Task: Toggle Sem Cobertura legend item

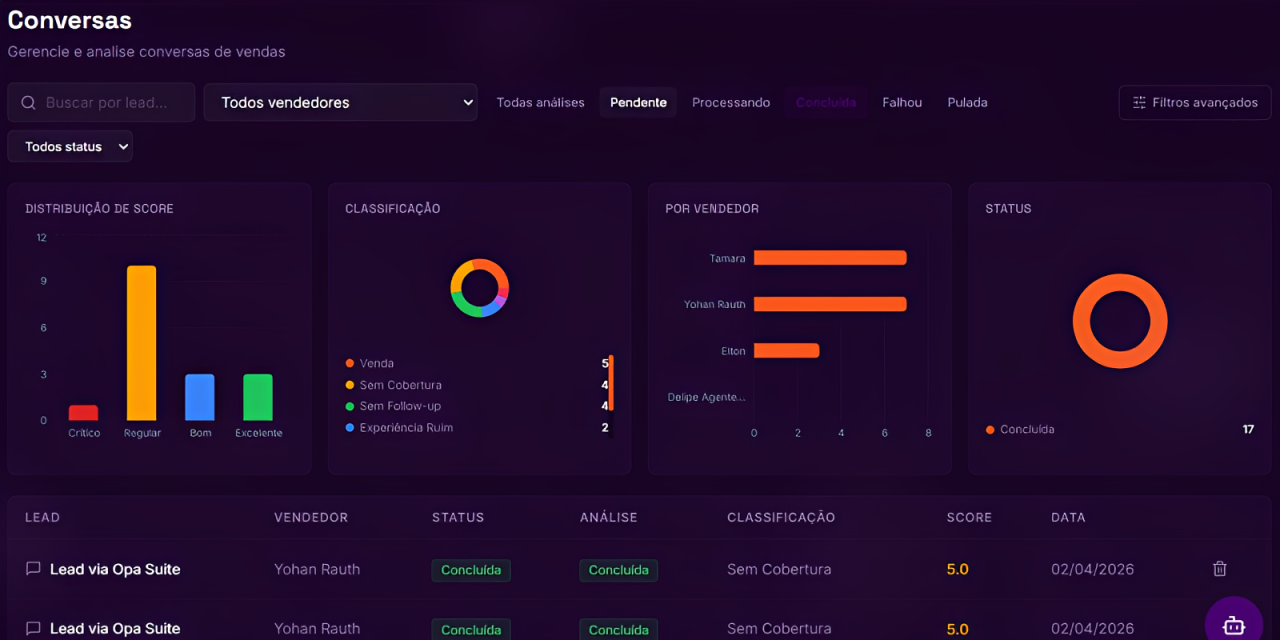Action: click(400, 385)
